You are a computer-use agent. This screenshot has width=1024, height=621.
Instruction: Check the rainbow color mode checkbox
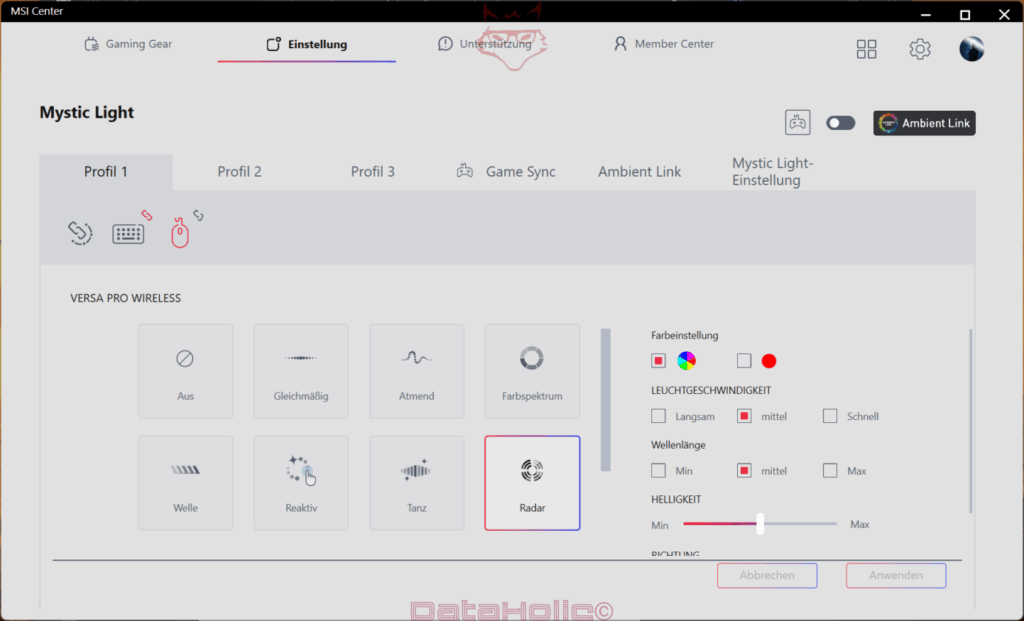[x=658, y=361]
